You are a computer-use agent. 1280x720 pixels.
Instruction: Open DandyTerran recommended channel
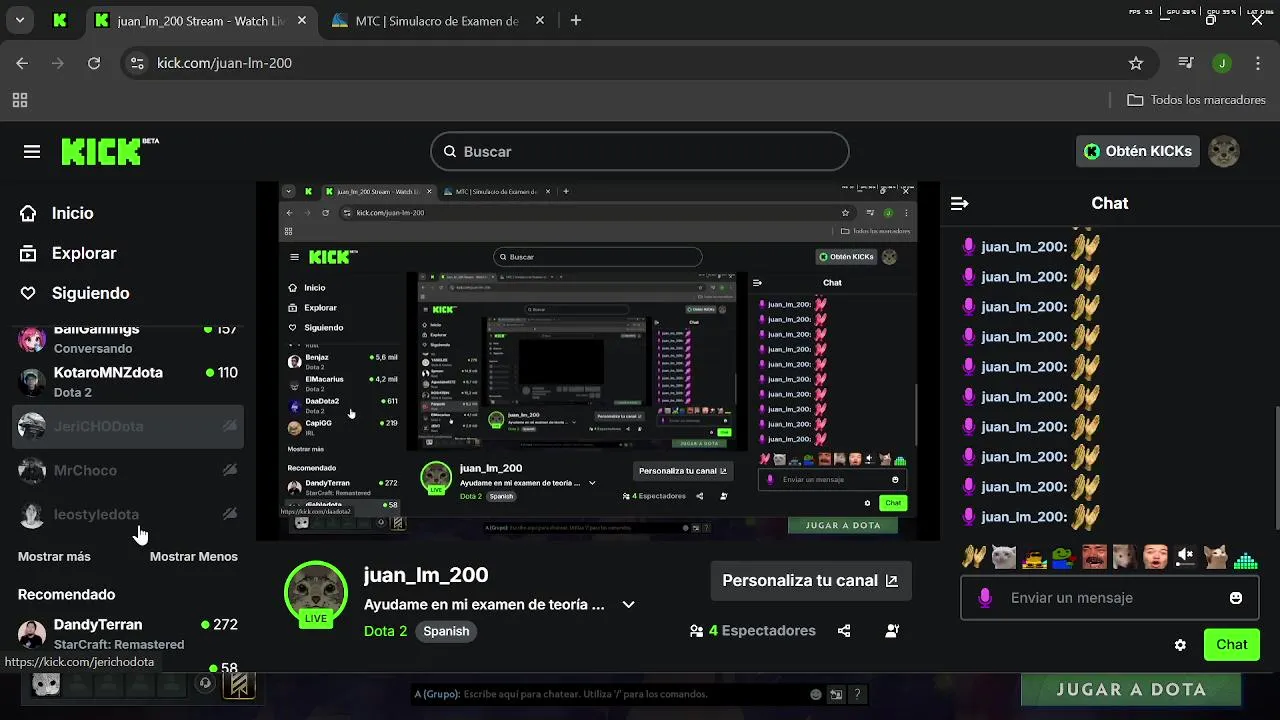[x=128, y=633]
